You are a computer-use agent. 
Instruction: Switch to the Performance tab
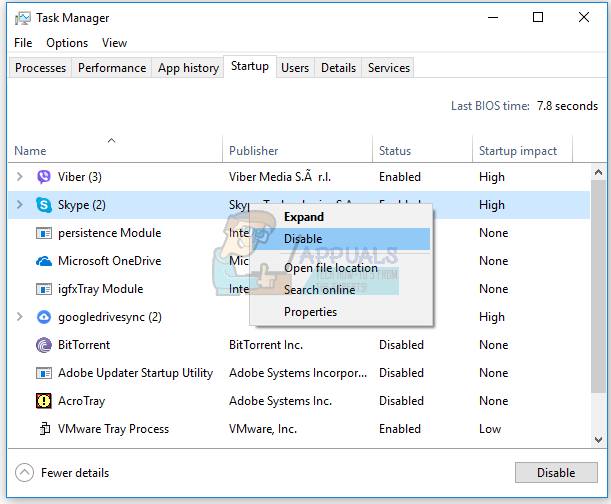pos(112,68)
